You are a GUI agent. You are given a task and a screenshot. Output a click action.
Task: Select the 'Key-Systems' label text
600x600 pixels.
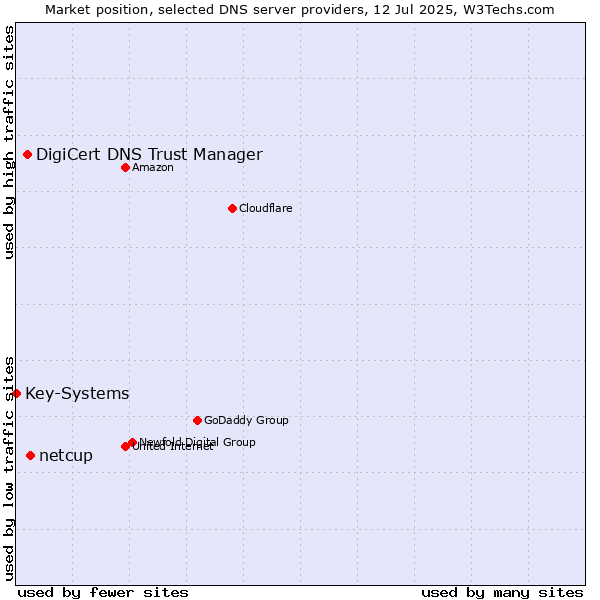coord(77,394)
